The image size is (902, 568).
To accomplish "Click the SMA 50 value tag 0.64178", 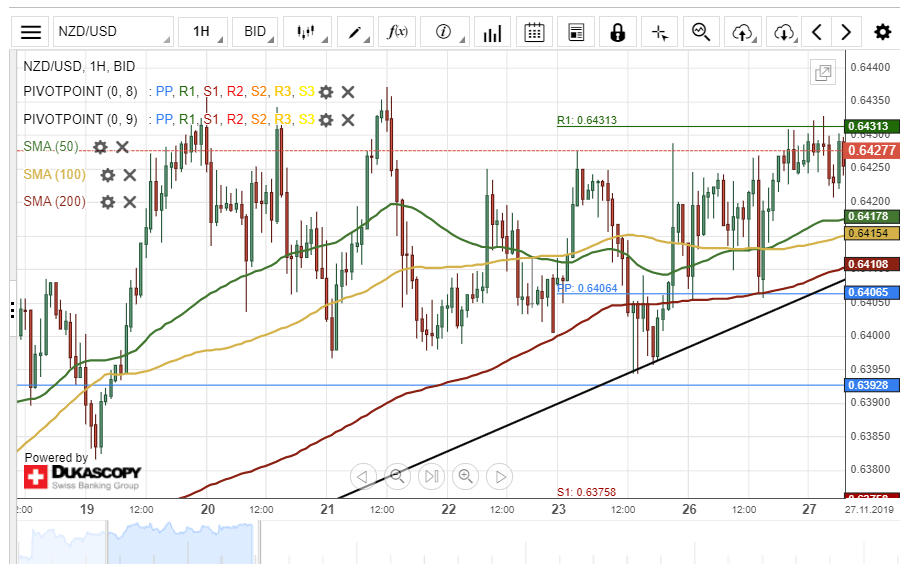I will [x=872, y=216].
